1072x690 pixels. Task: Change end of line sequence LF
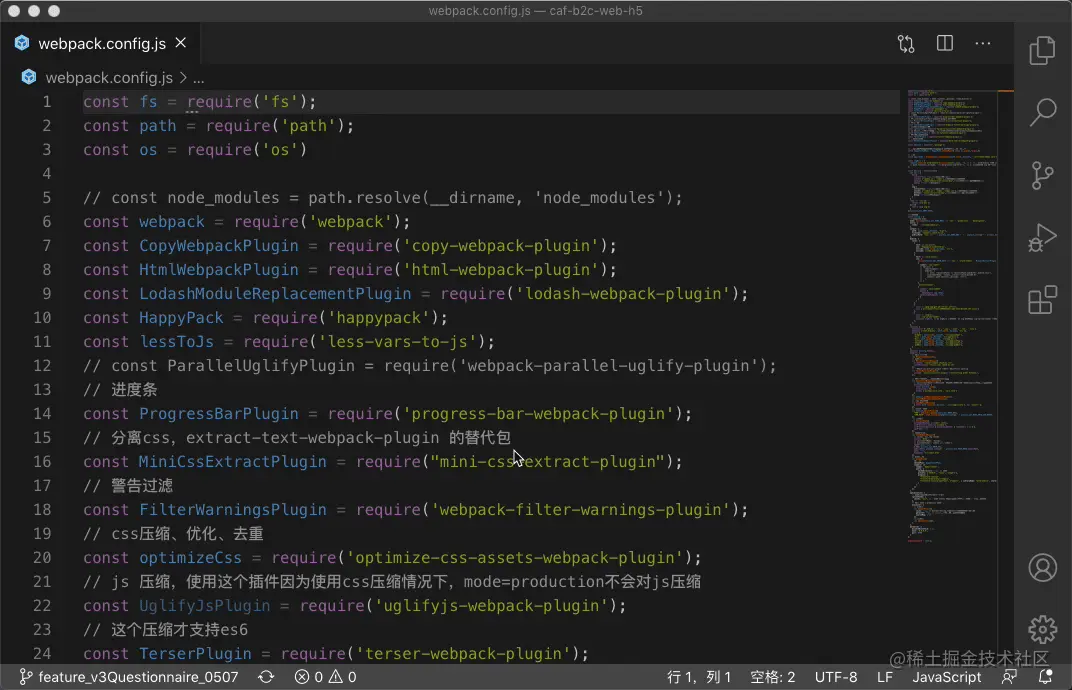coord(885,677)
